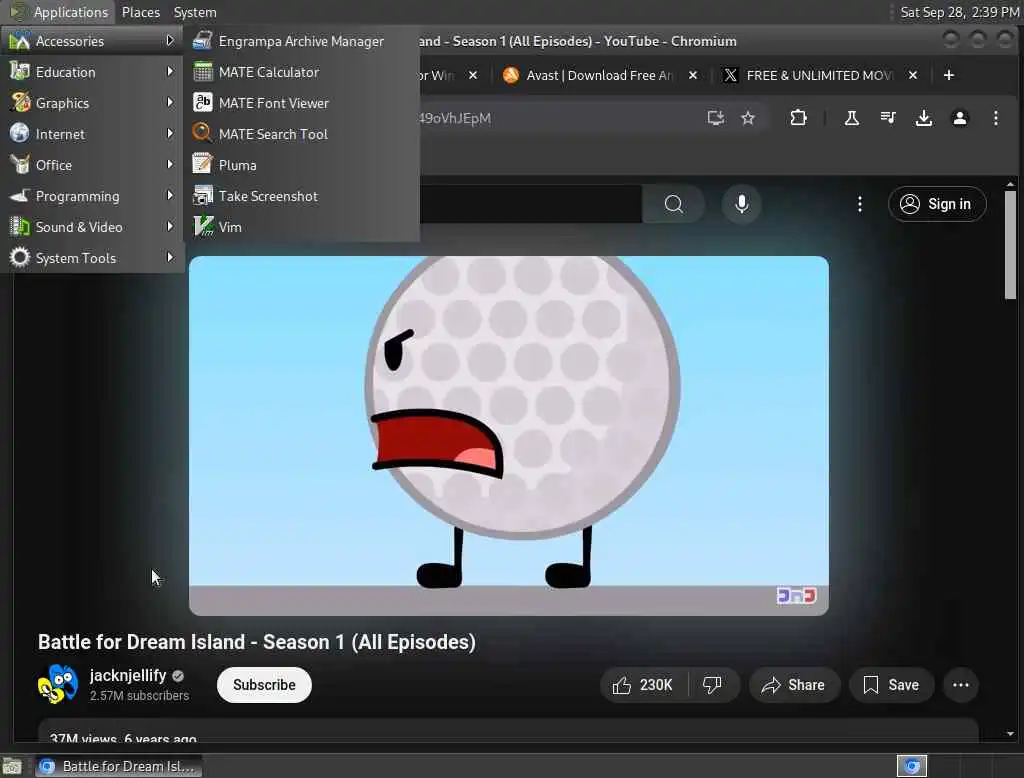Click the Share button
This screenshot has height=778, width=1024.
793,685
